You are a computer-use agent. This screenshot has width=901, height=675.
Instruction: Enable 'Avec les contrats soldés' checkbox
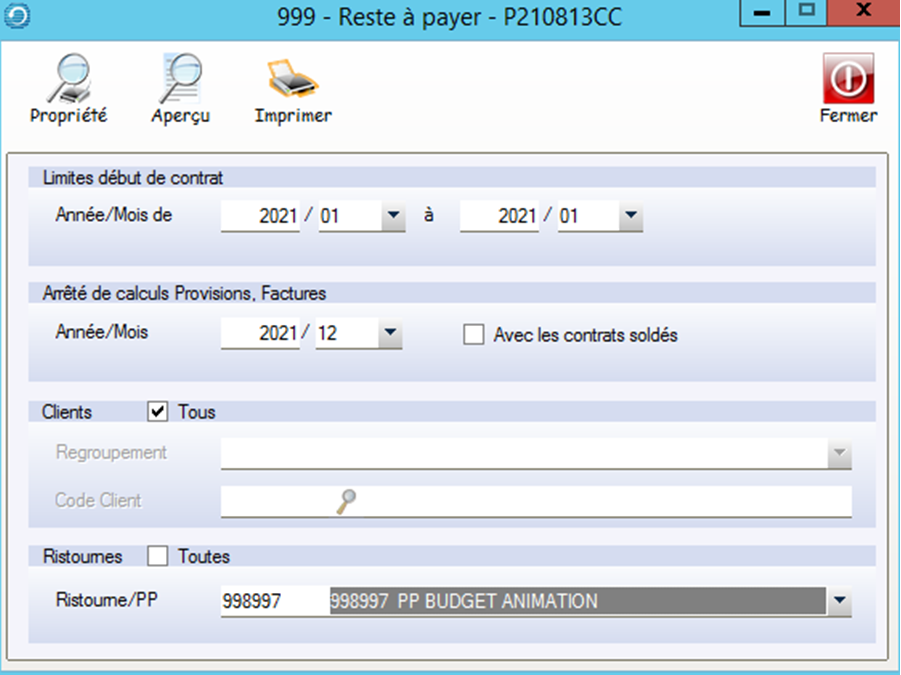(473, 336)
